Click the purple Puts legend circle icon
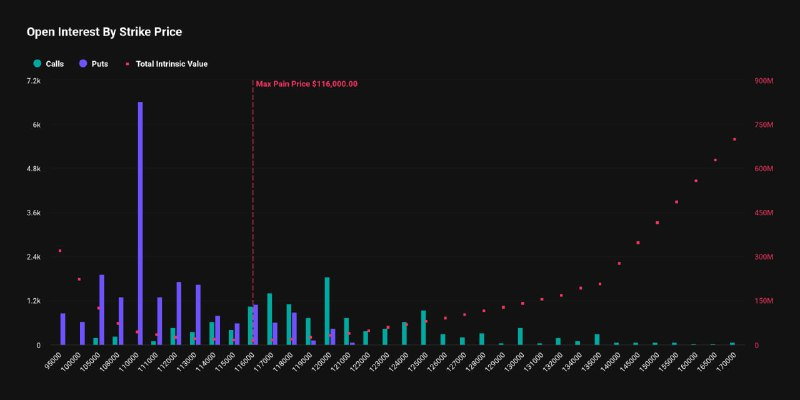The height and width of the screenshot is (400, 800). pyautogui.click(x=82, y=63)
